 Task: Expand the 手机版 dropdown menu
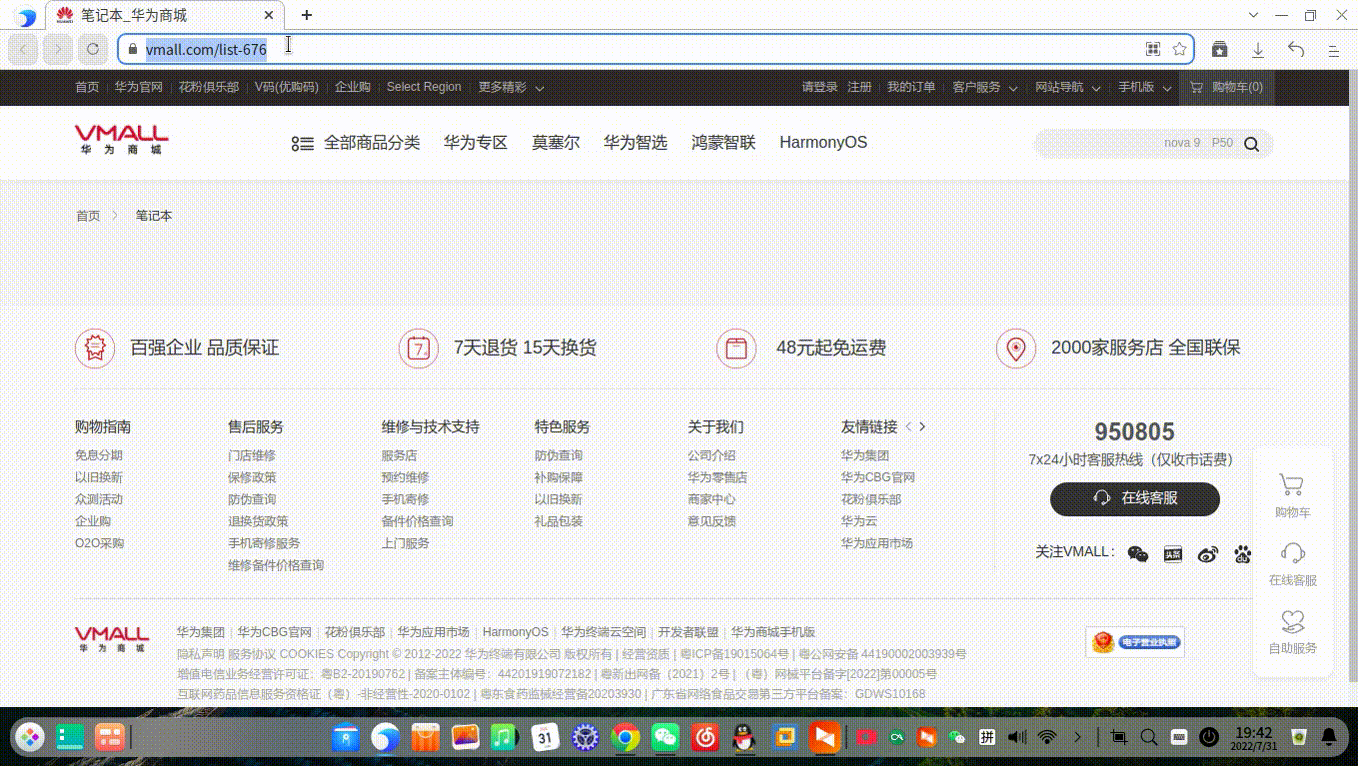click(1144, 88)
